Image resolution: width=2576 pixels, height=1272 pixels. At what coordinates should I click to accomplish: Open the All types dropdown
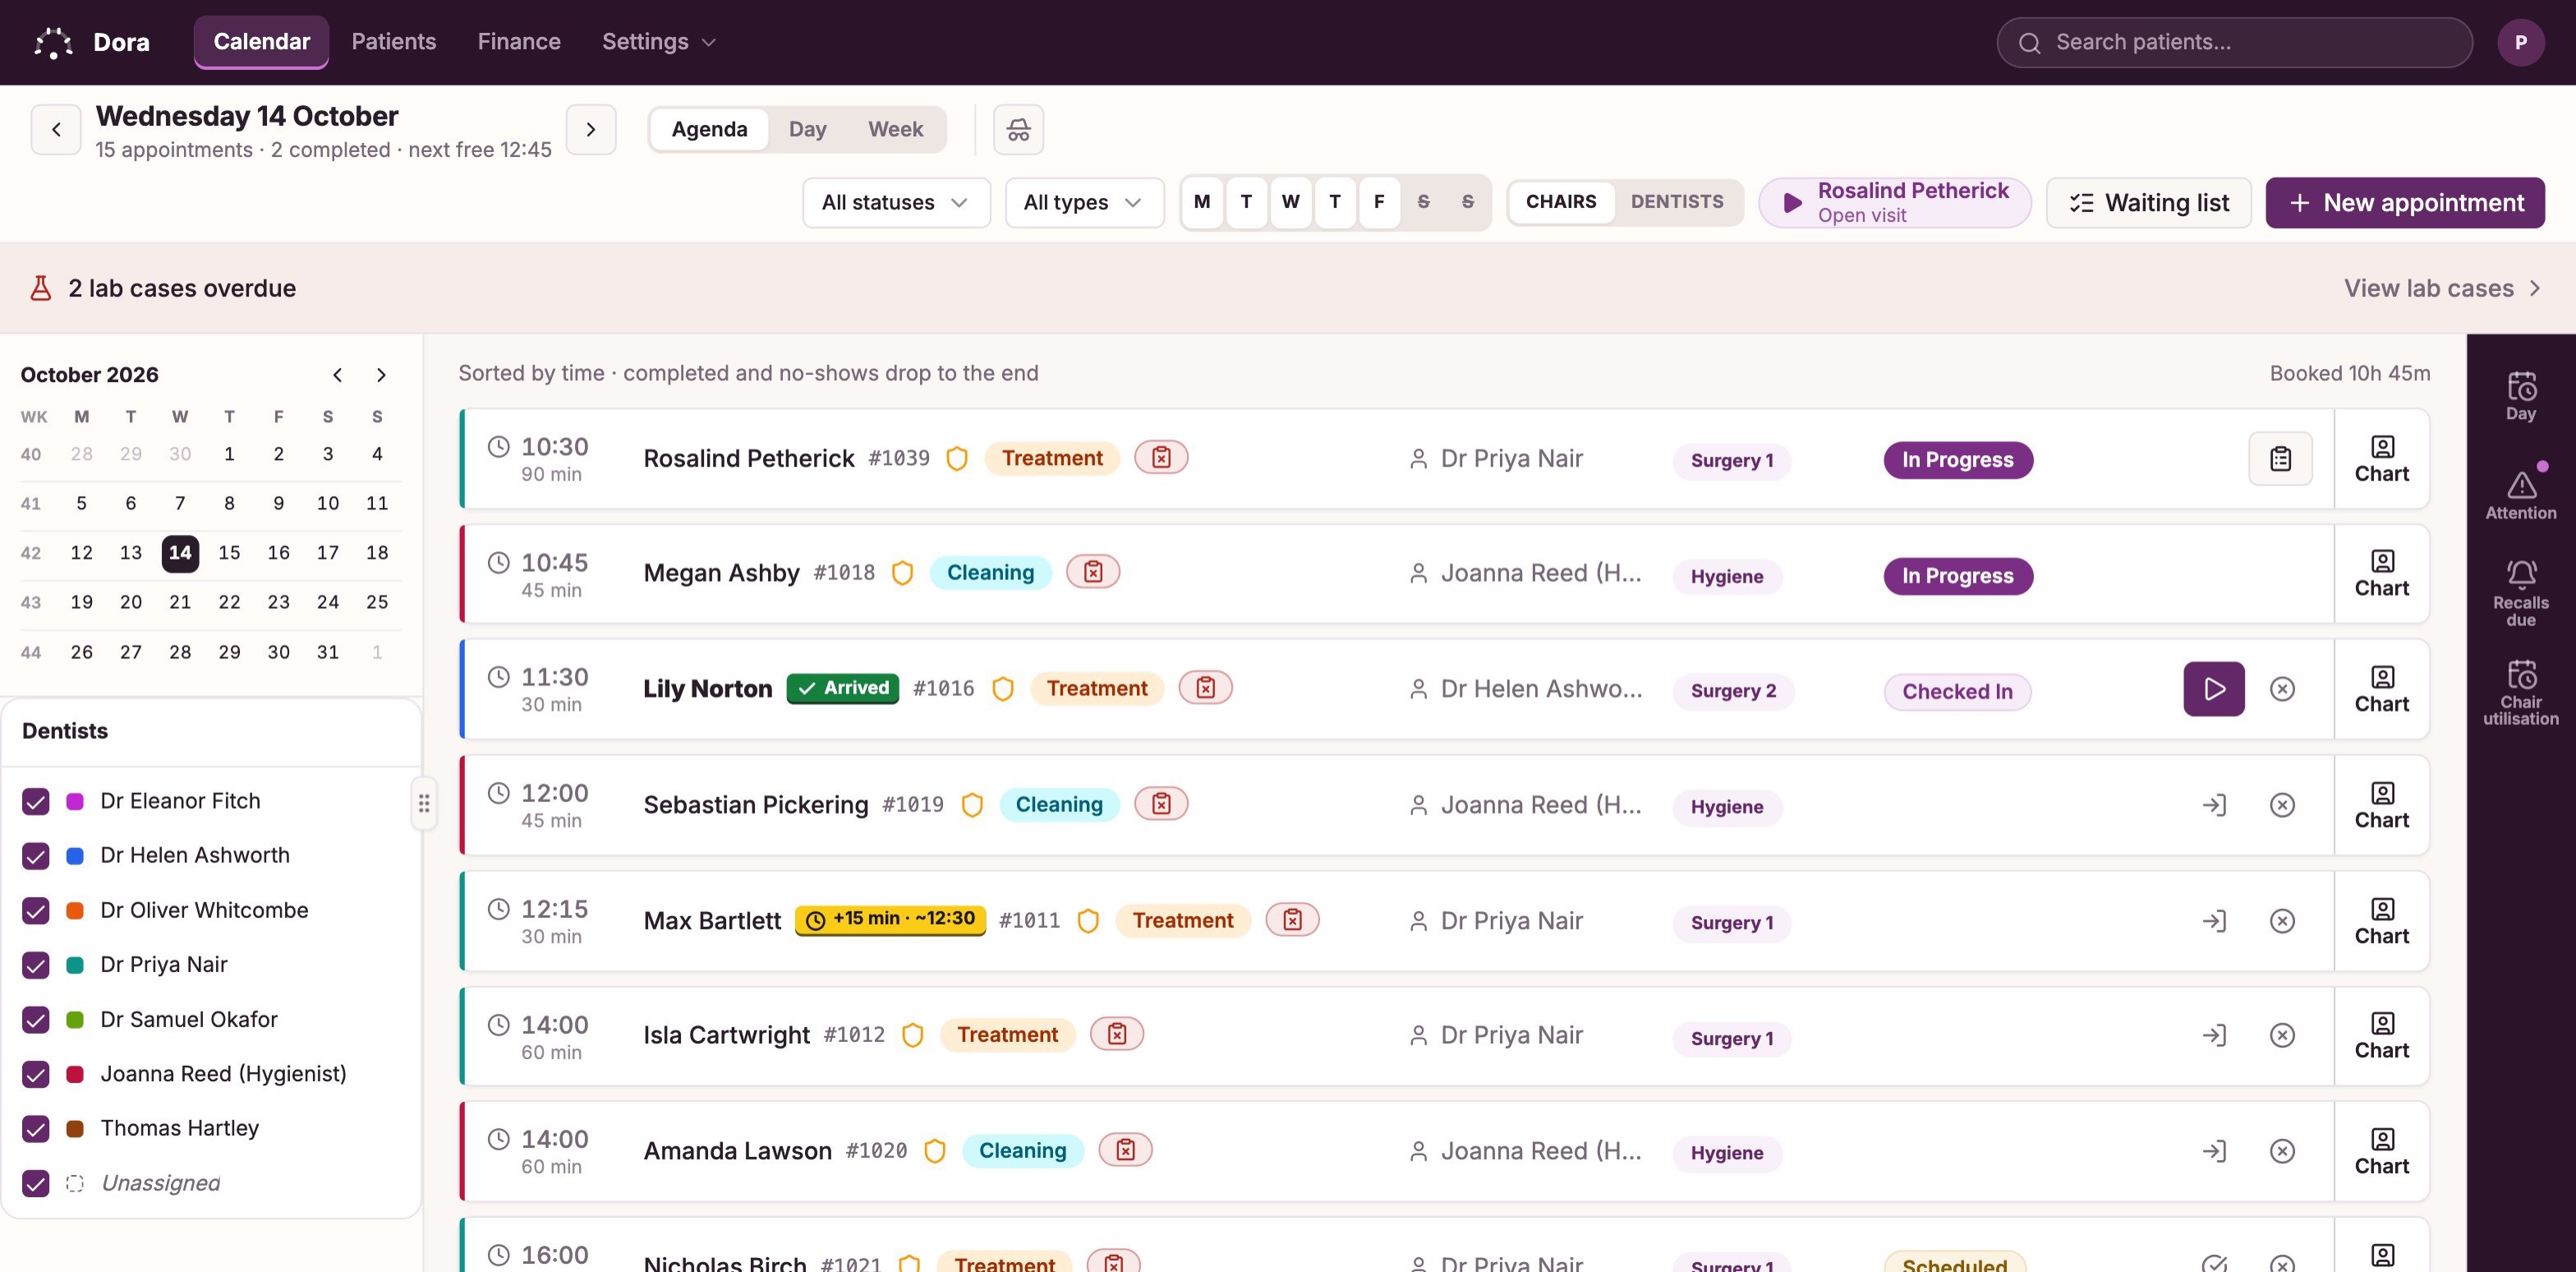[x=1084, y=203]
